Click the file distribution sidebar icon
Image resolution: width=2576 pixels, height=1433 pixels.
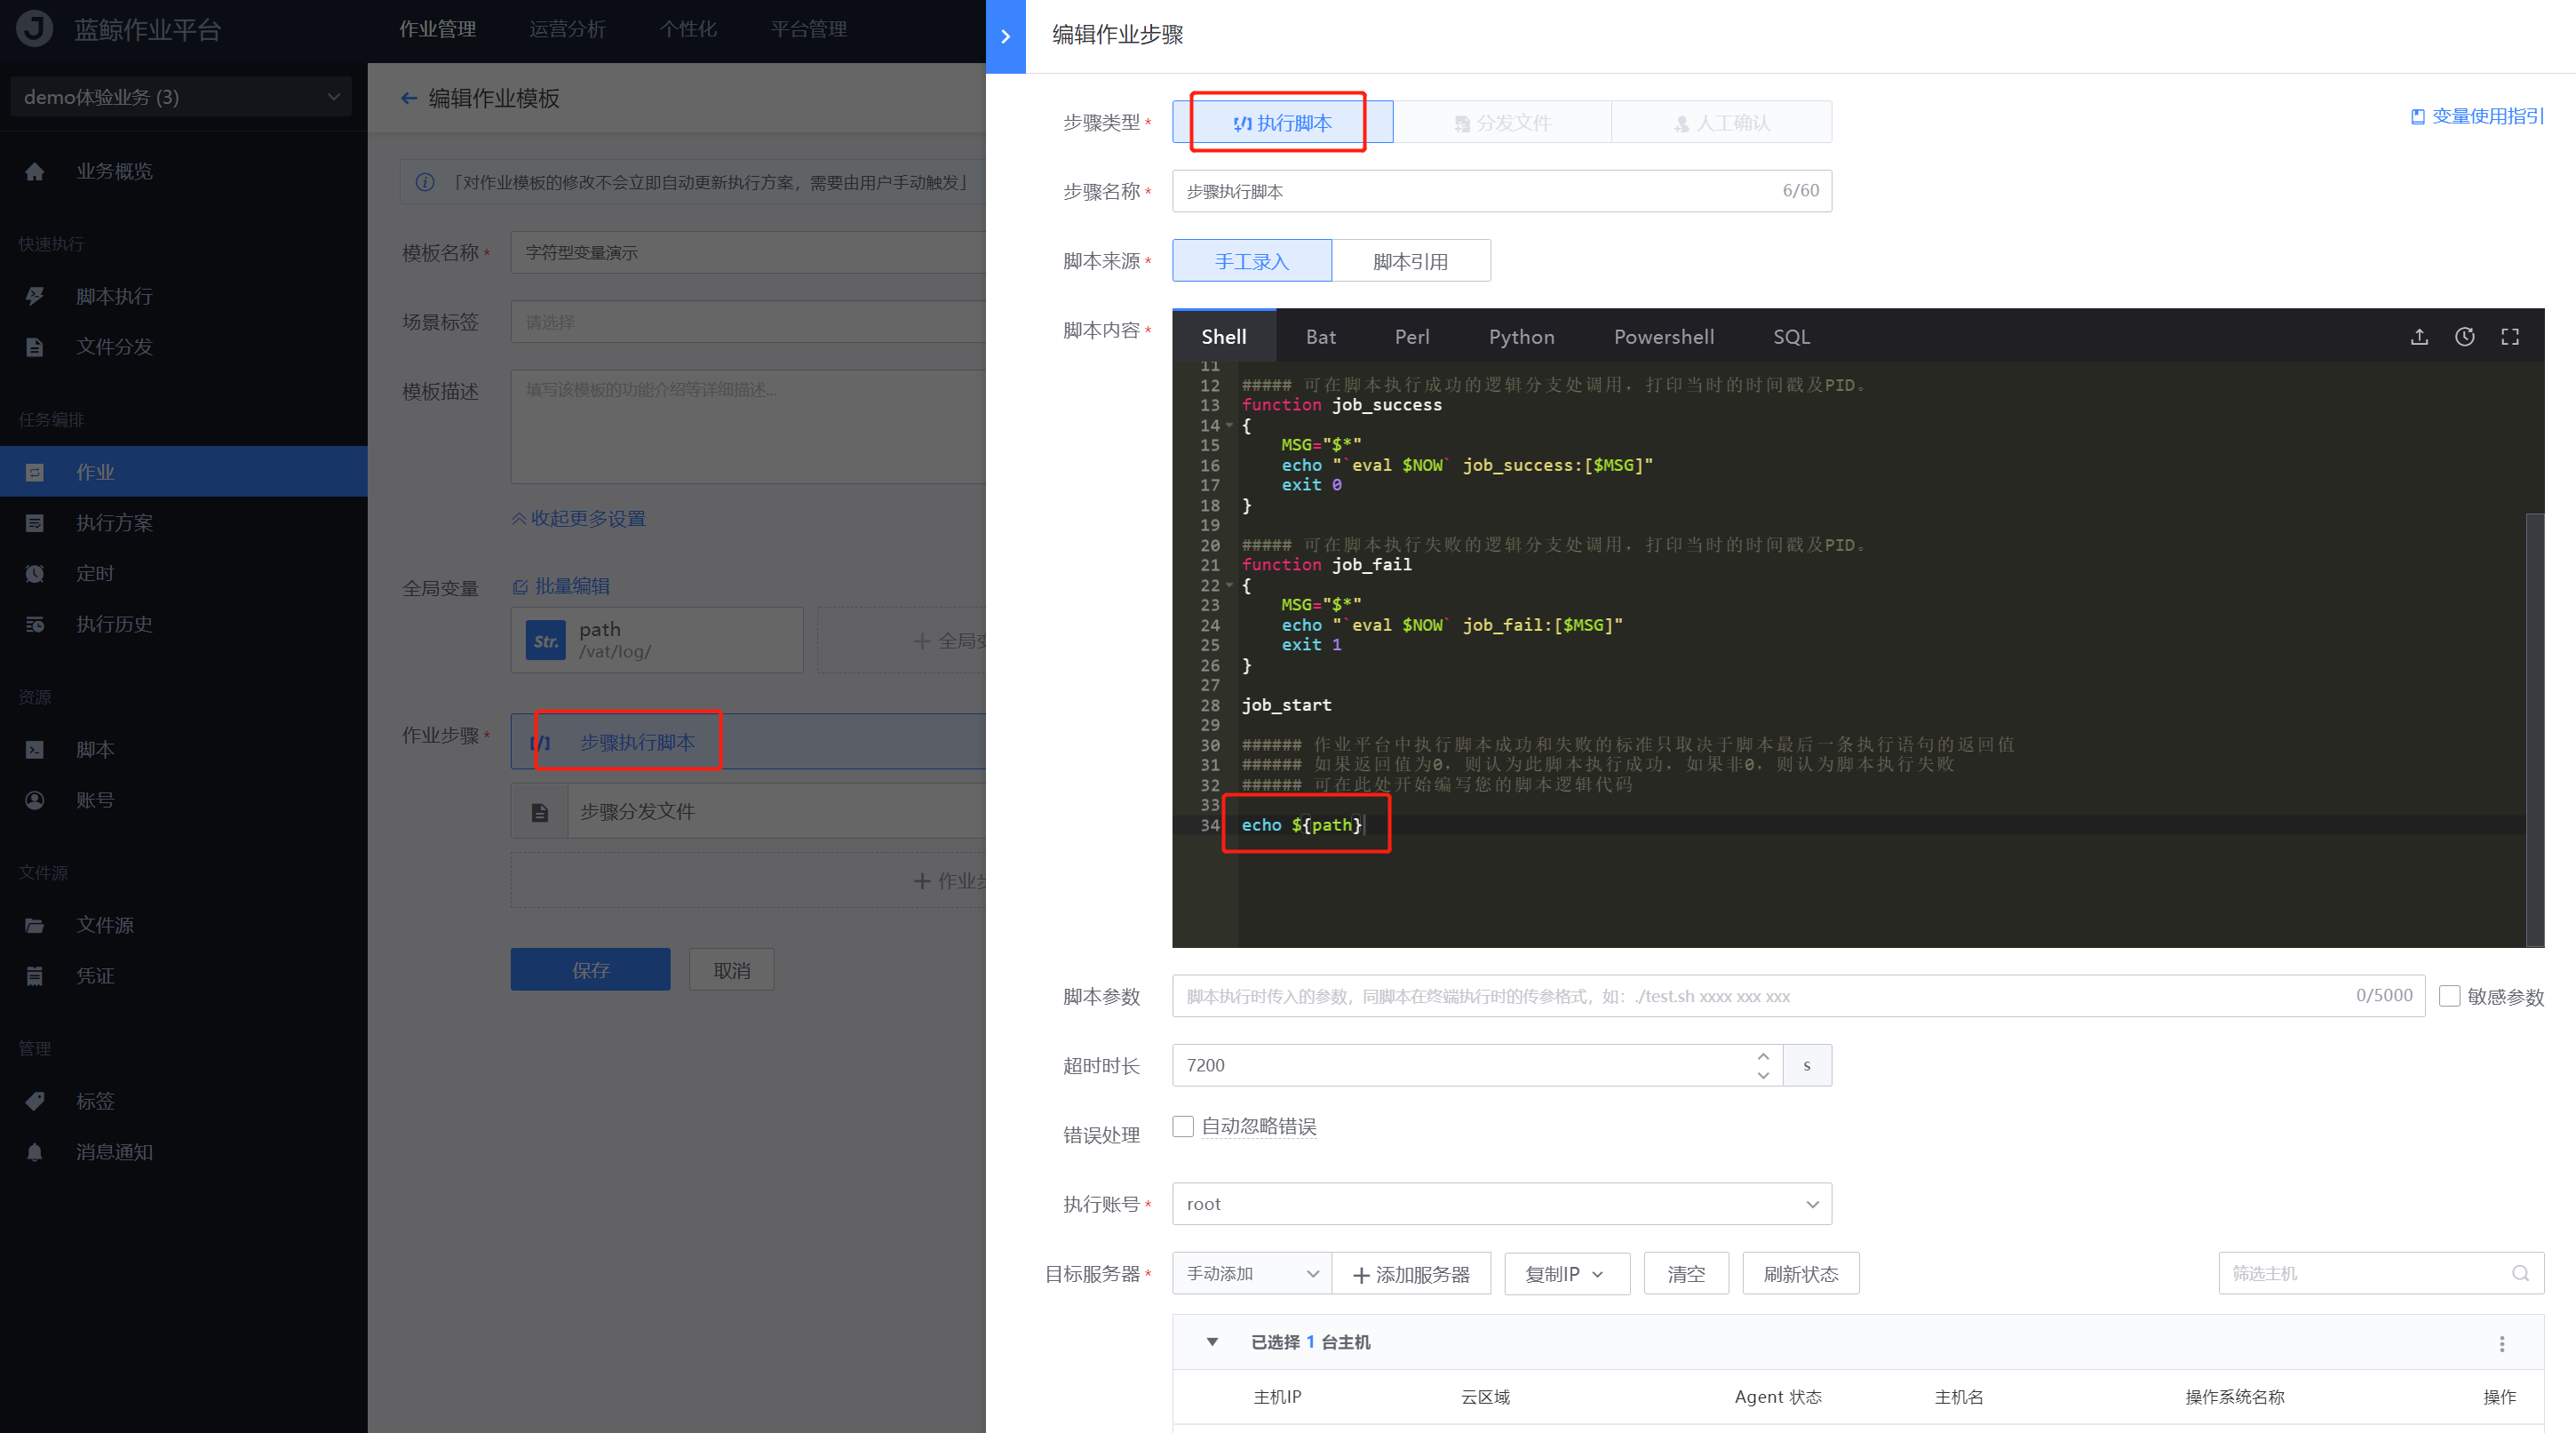coord(35,347)
